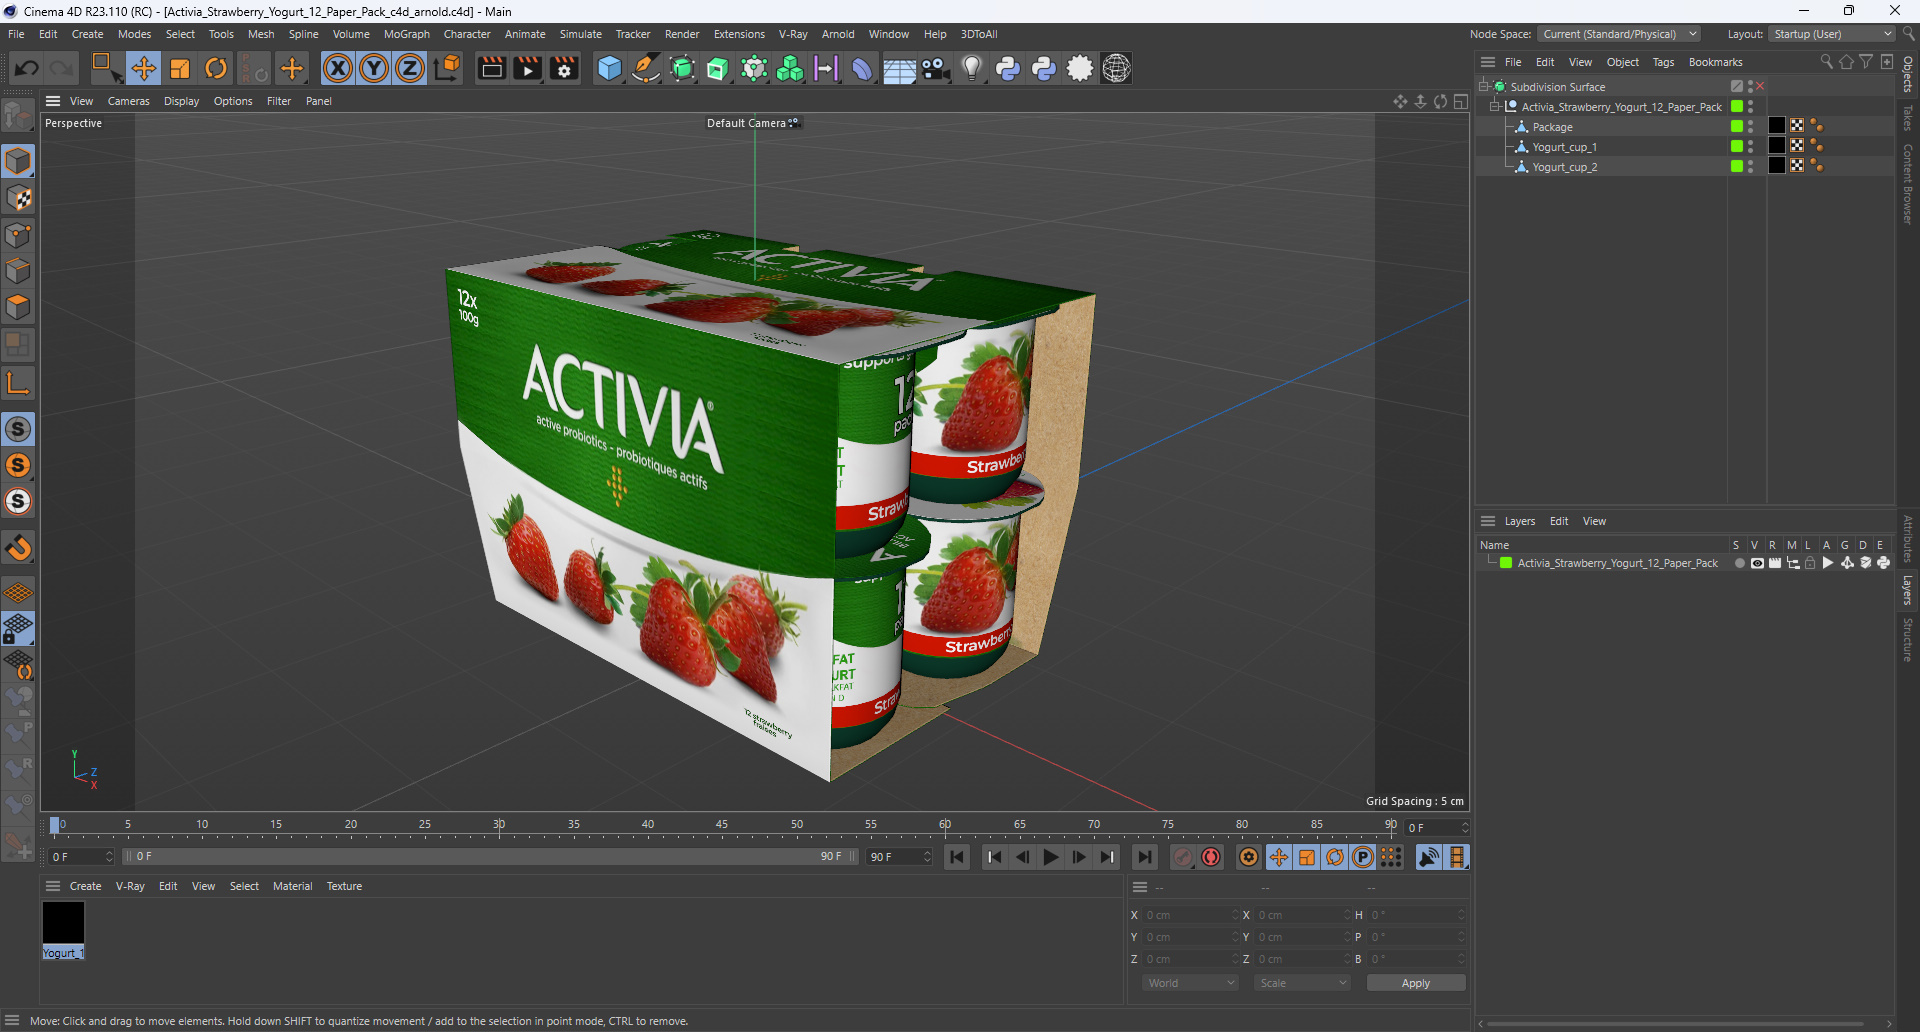Select the Yogurt_1 material thumbnail
The width and height of the screenshot is (1920, 1032).
click(63, 922)
